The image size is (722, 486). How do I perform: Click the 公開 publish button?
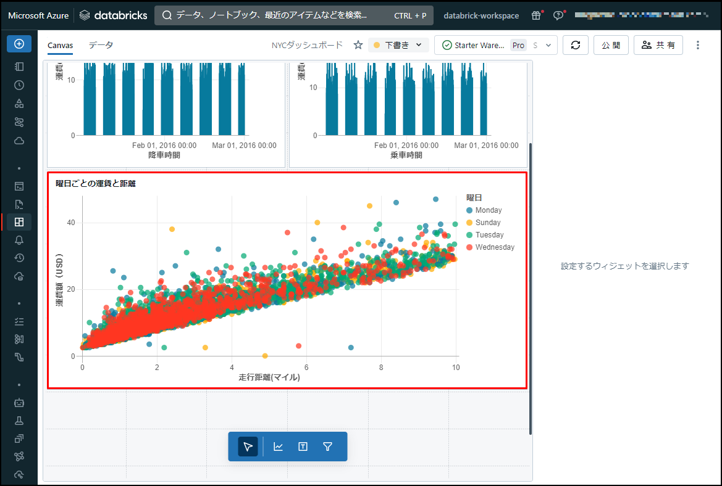(610, 45)
